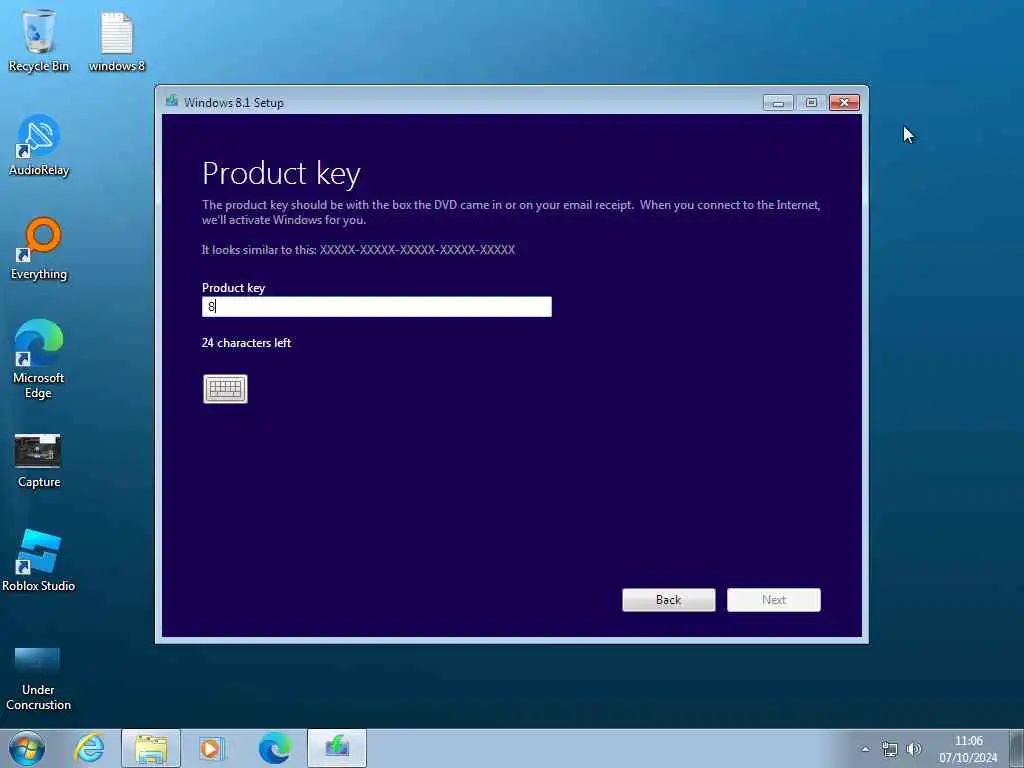Select the windows 8 text file icon
1024x768 pixels.
coord(117,40)
